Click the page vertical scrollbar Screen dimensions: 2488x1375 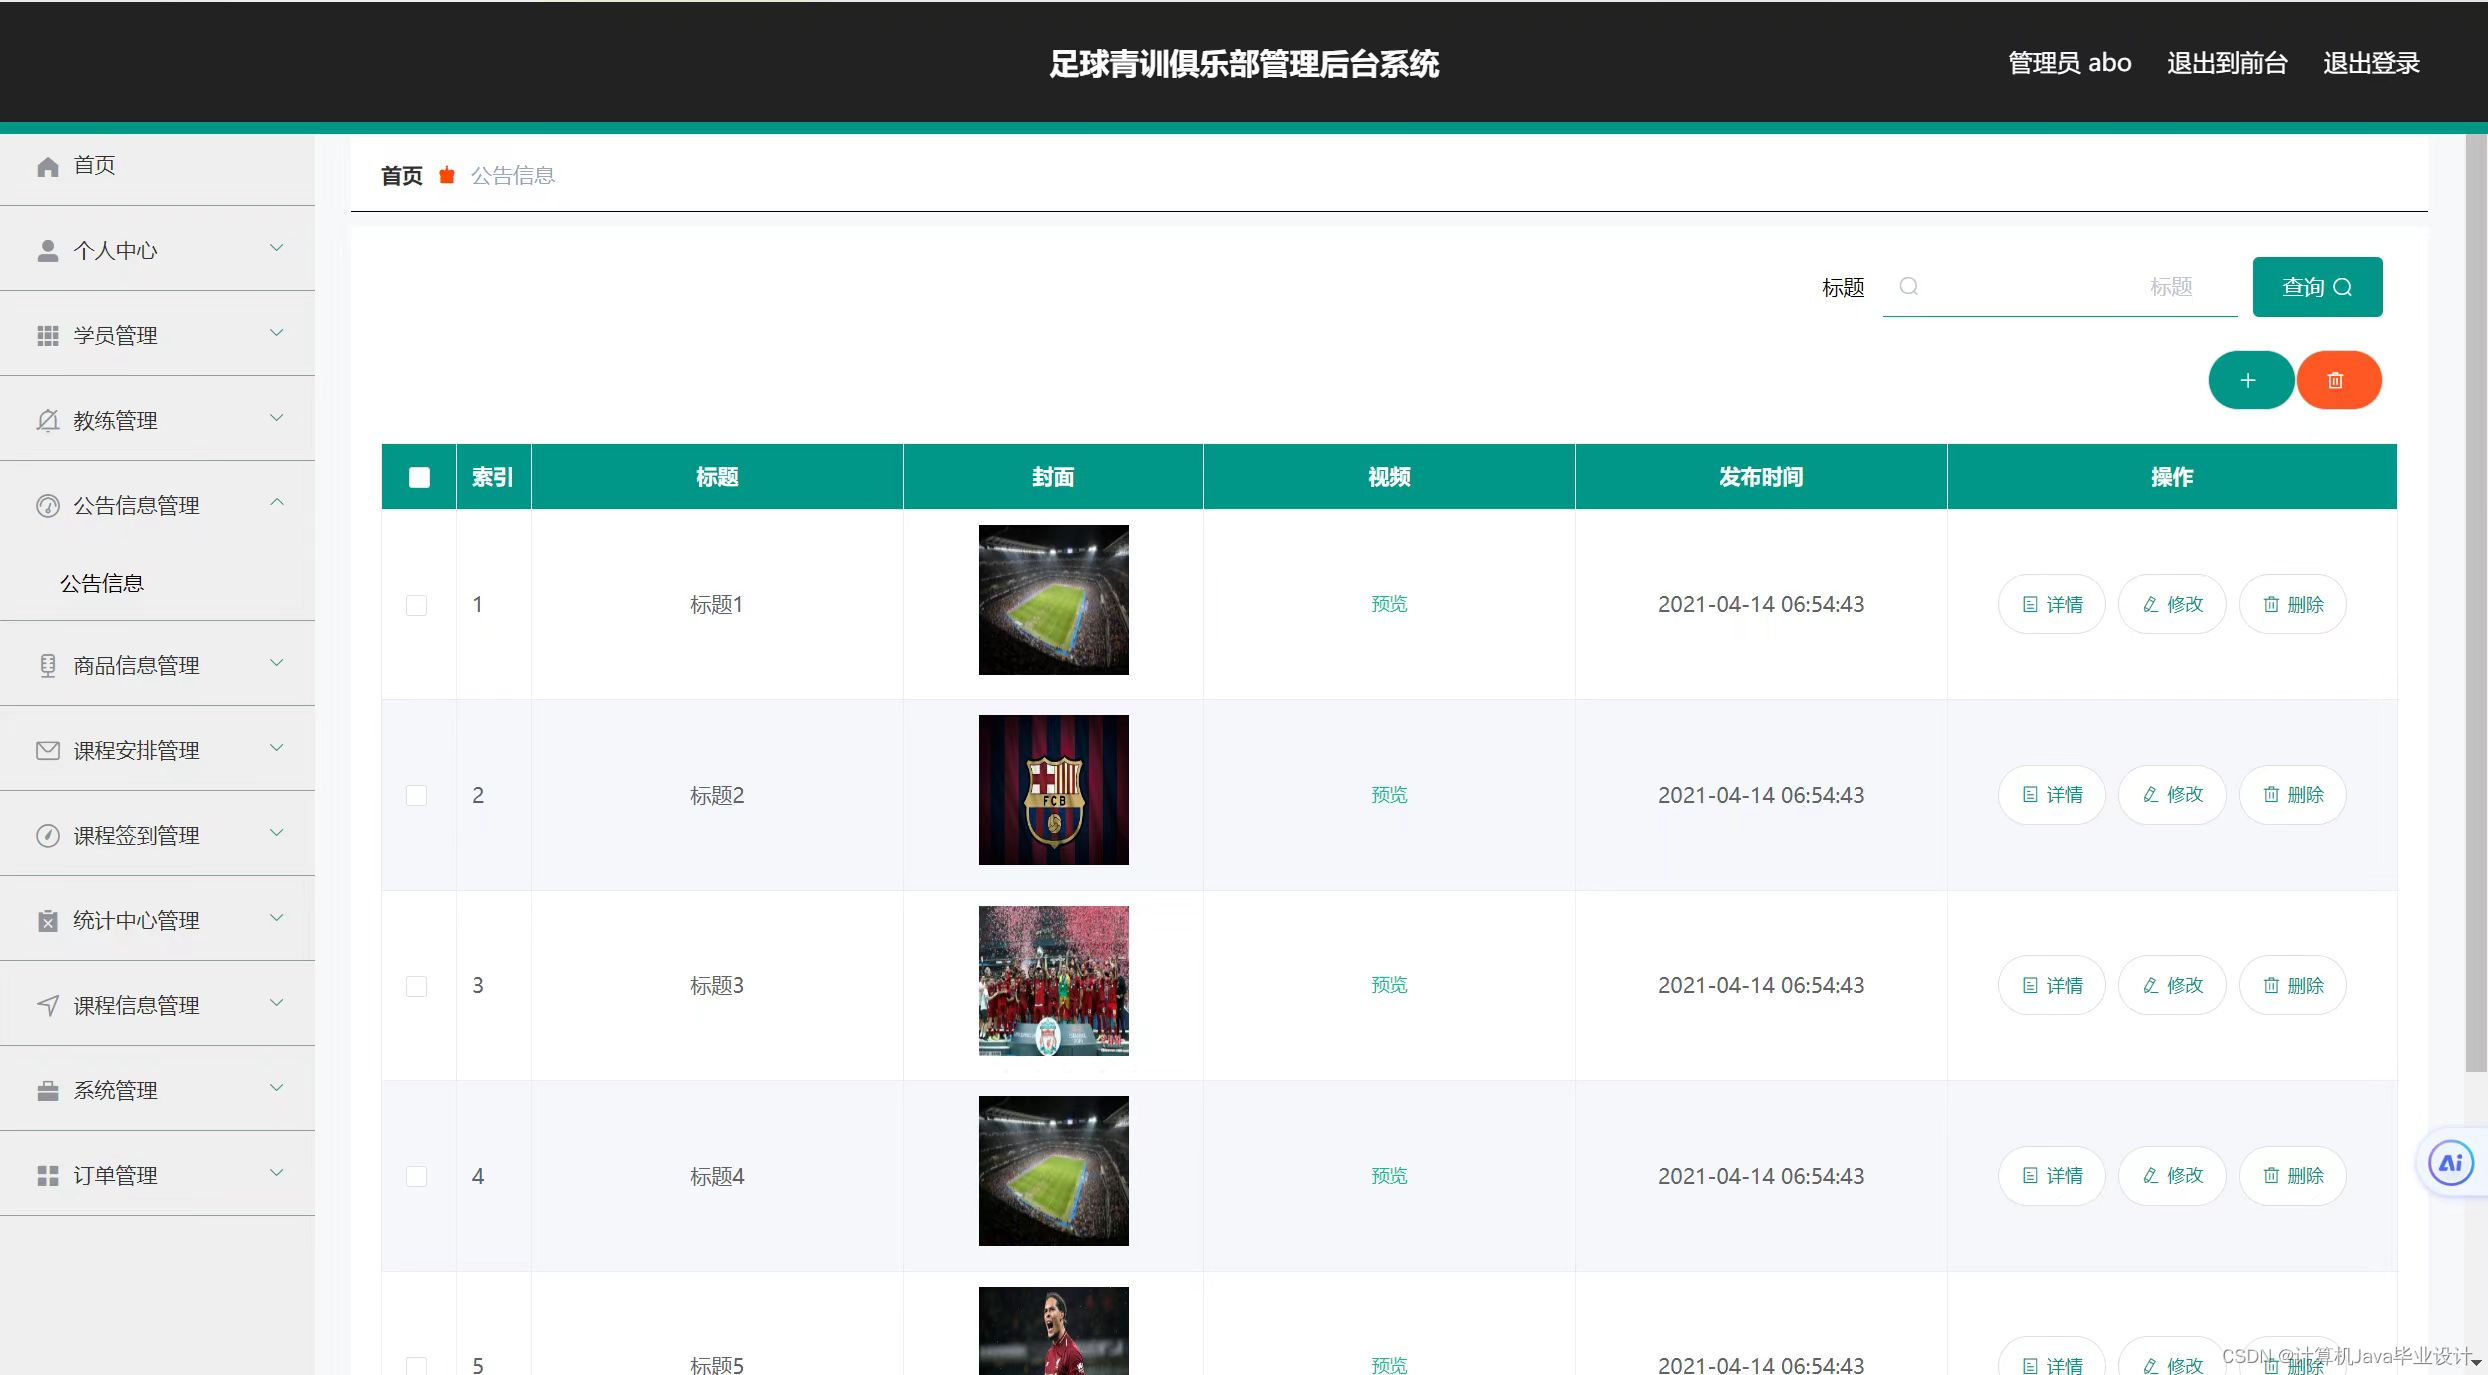coord(2475,600)
